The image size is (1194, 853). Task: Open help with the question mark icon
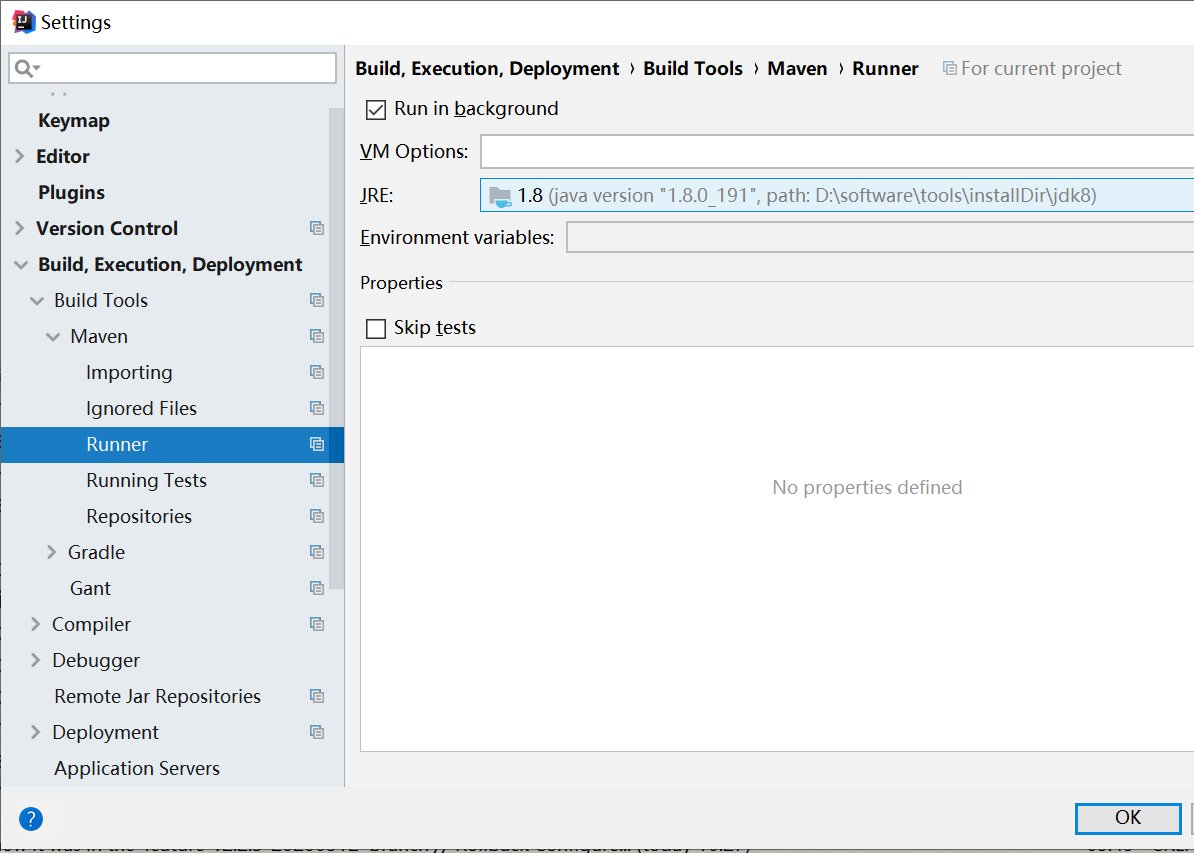click(x=30, y=819)
